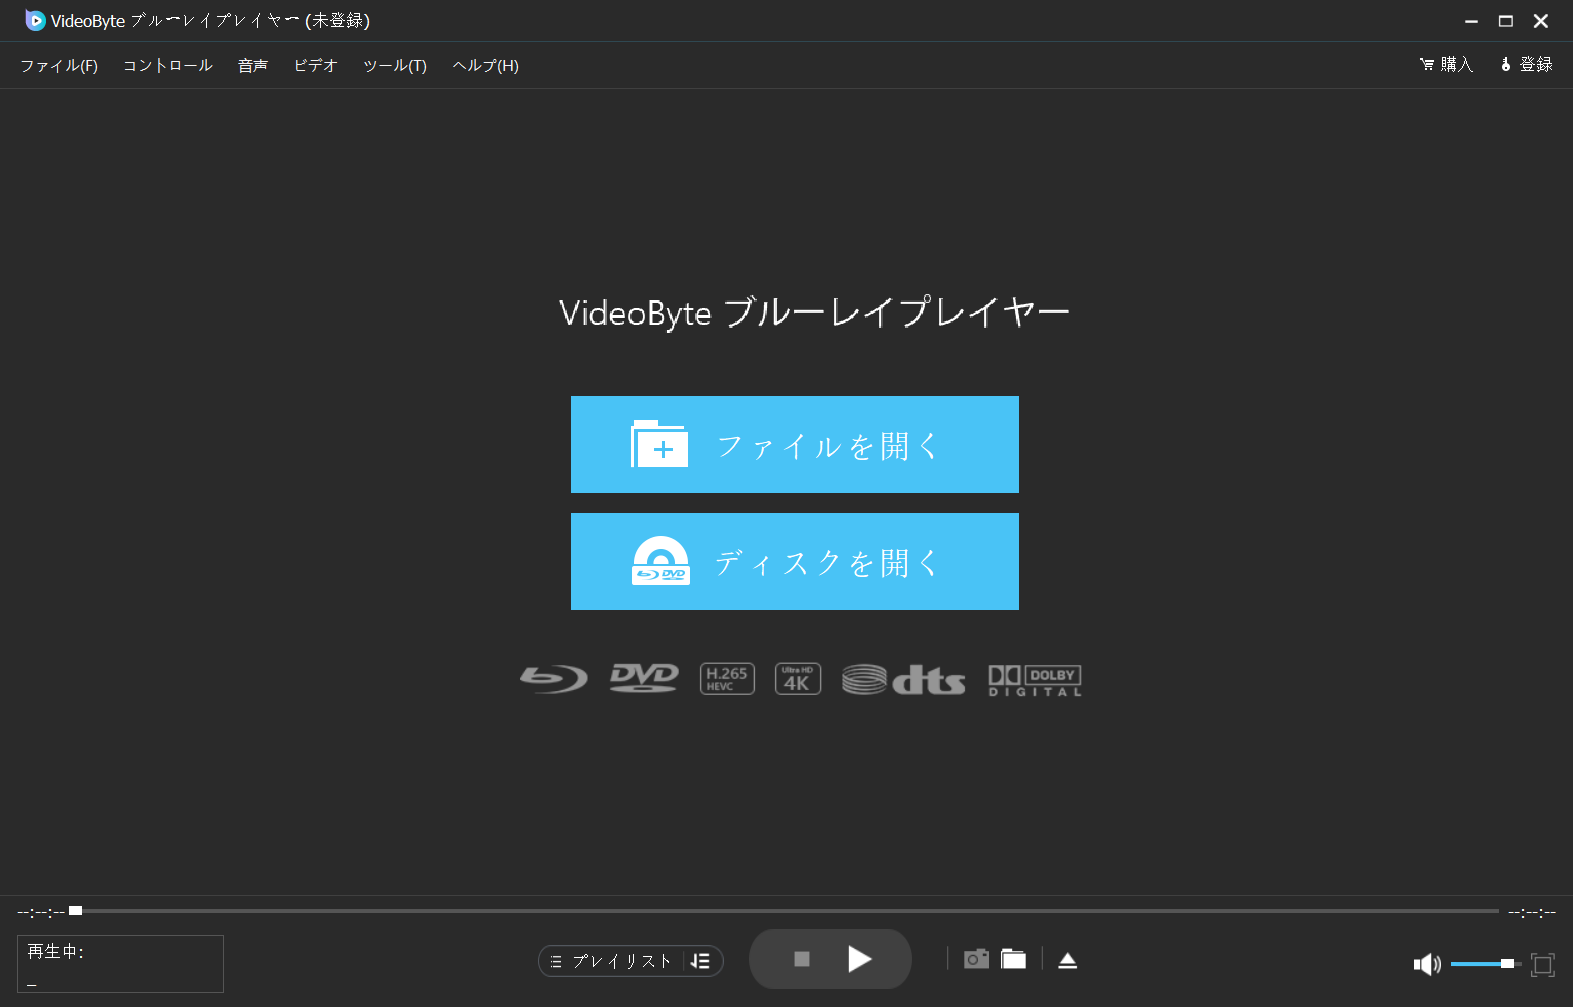Open the ファイル(F) menu
Viewport: 1573px width, 1007px height.
(x=59, y=66)
